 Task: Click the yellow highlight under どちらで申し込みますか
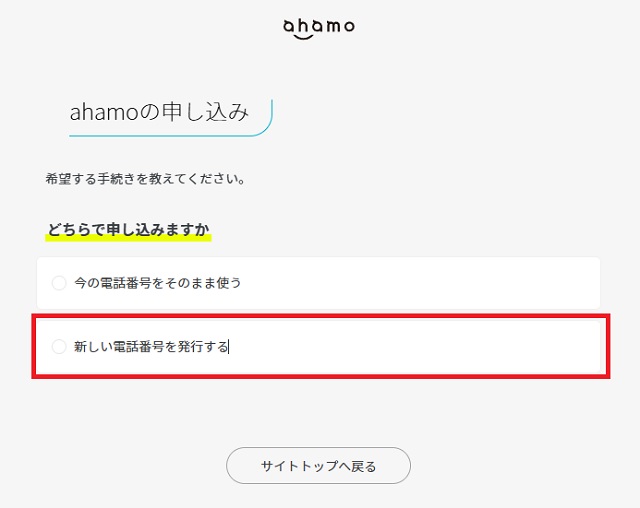(128, 238)
